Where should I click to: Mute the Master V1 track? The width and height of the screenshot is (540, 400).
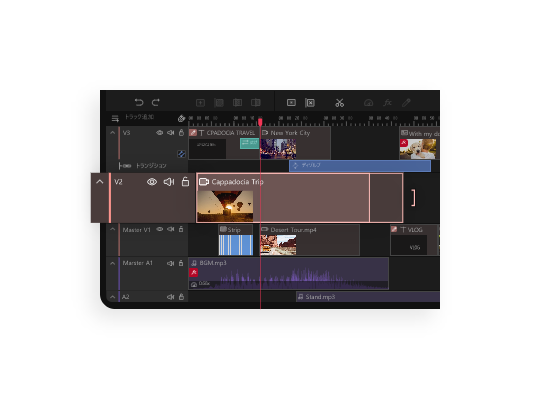pyautogui.click(x=171, y=229)
